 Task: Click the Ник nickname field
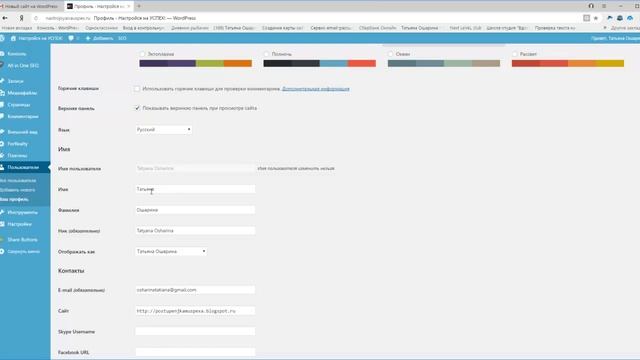click(x=195, y=231)
